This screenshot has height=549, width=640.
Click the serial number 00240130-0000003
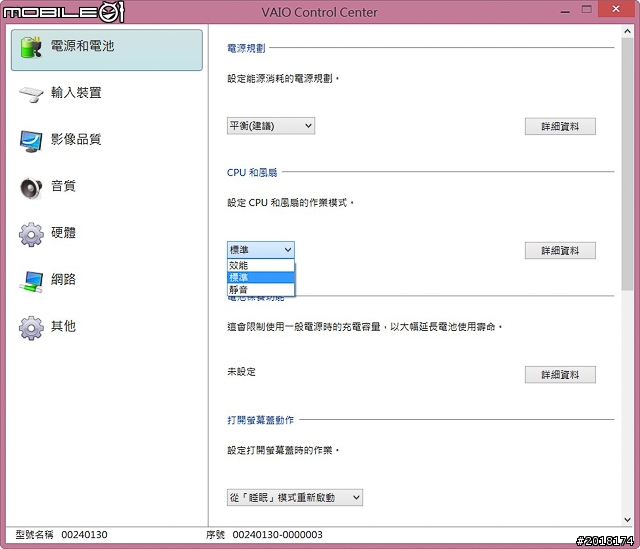[277, 535]
